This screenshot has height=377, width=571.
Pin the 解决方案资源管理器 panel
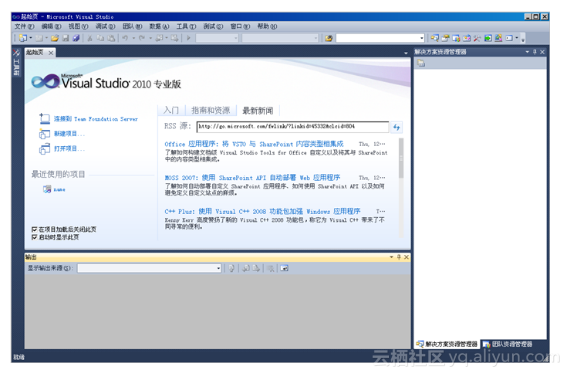point(535,52)
